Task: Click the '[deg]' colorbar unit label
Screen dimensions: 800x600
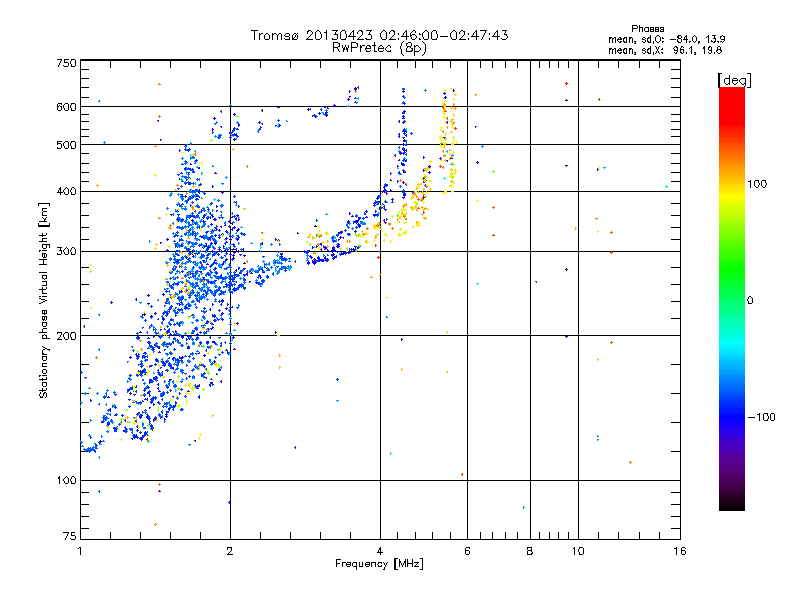Action: (734, 80)
